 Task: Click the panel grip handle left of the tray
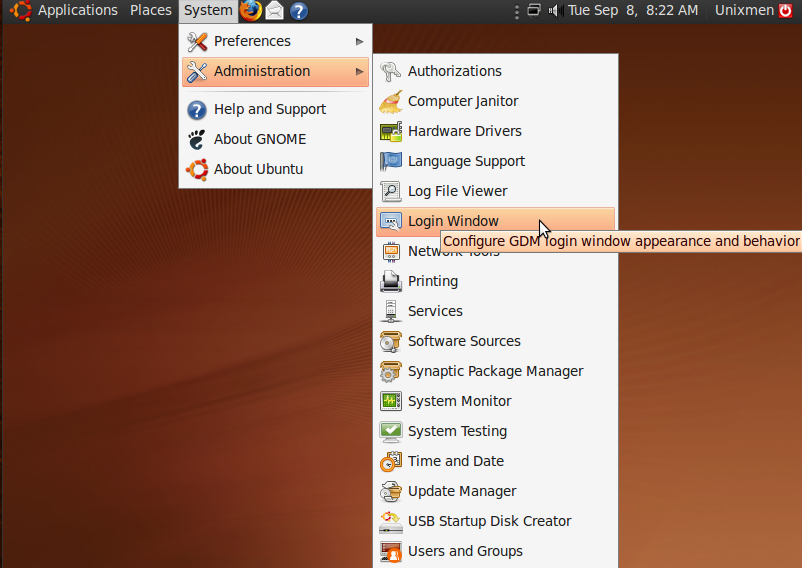(517, 11)
